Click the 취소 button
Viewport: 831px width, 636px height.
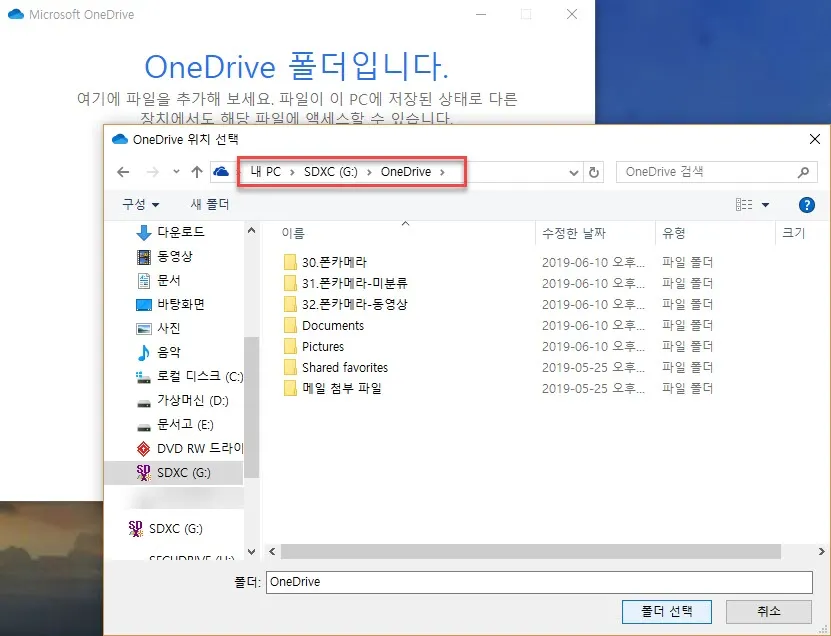[x=768, y=611]
